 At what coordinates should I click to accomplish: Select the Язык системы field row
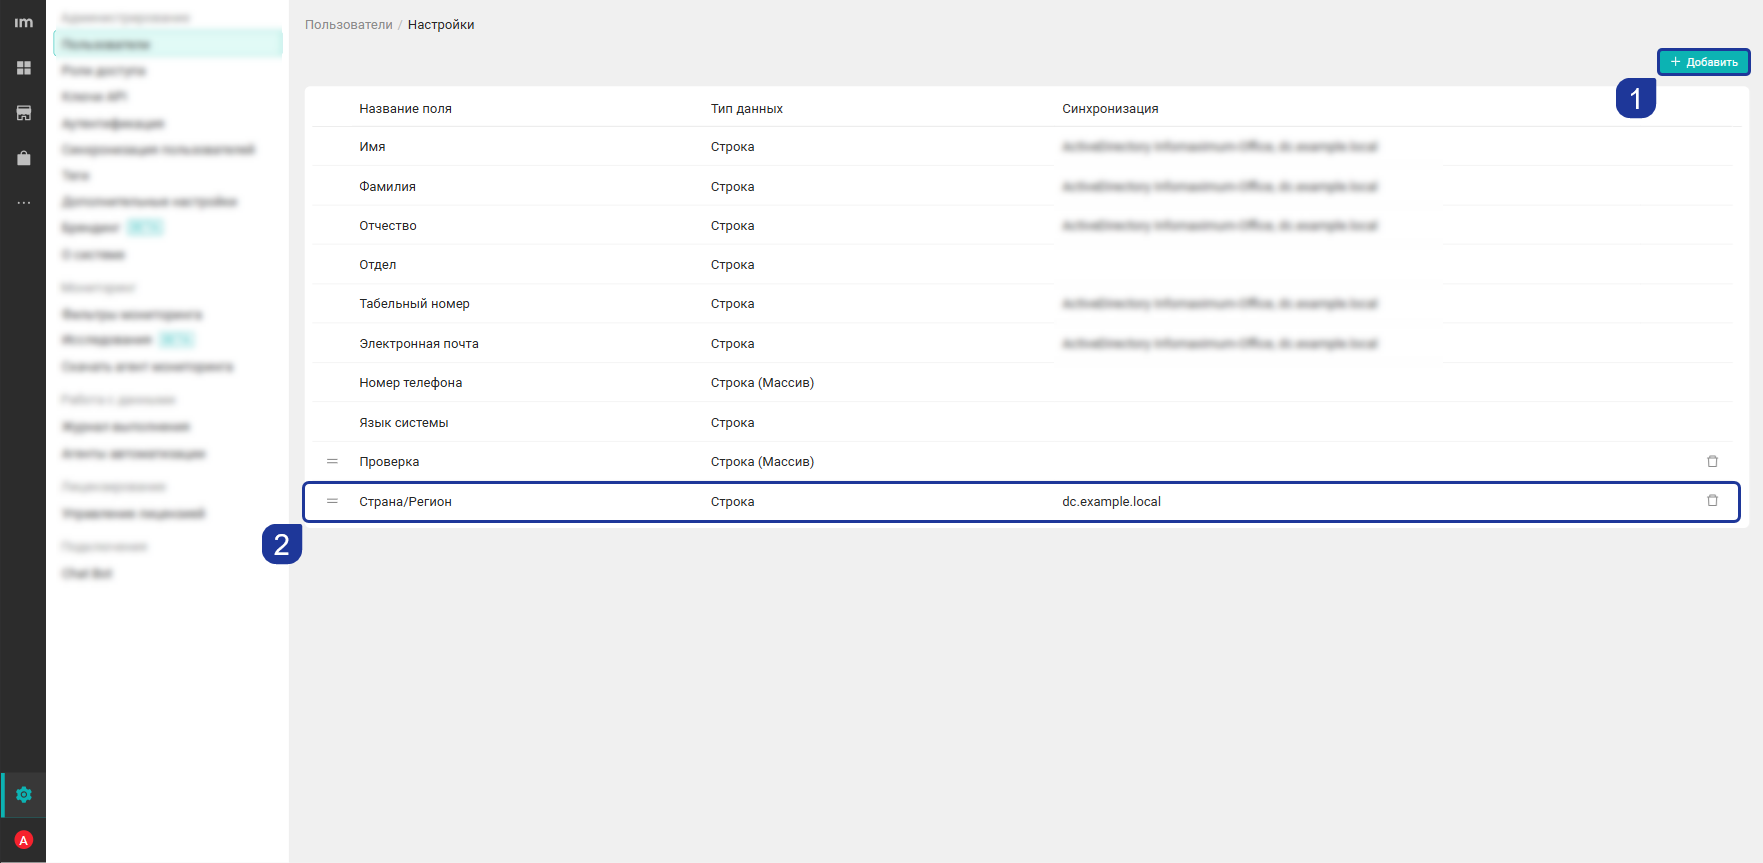pyautogui.click(x=1021, y=422)
